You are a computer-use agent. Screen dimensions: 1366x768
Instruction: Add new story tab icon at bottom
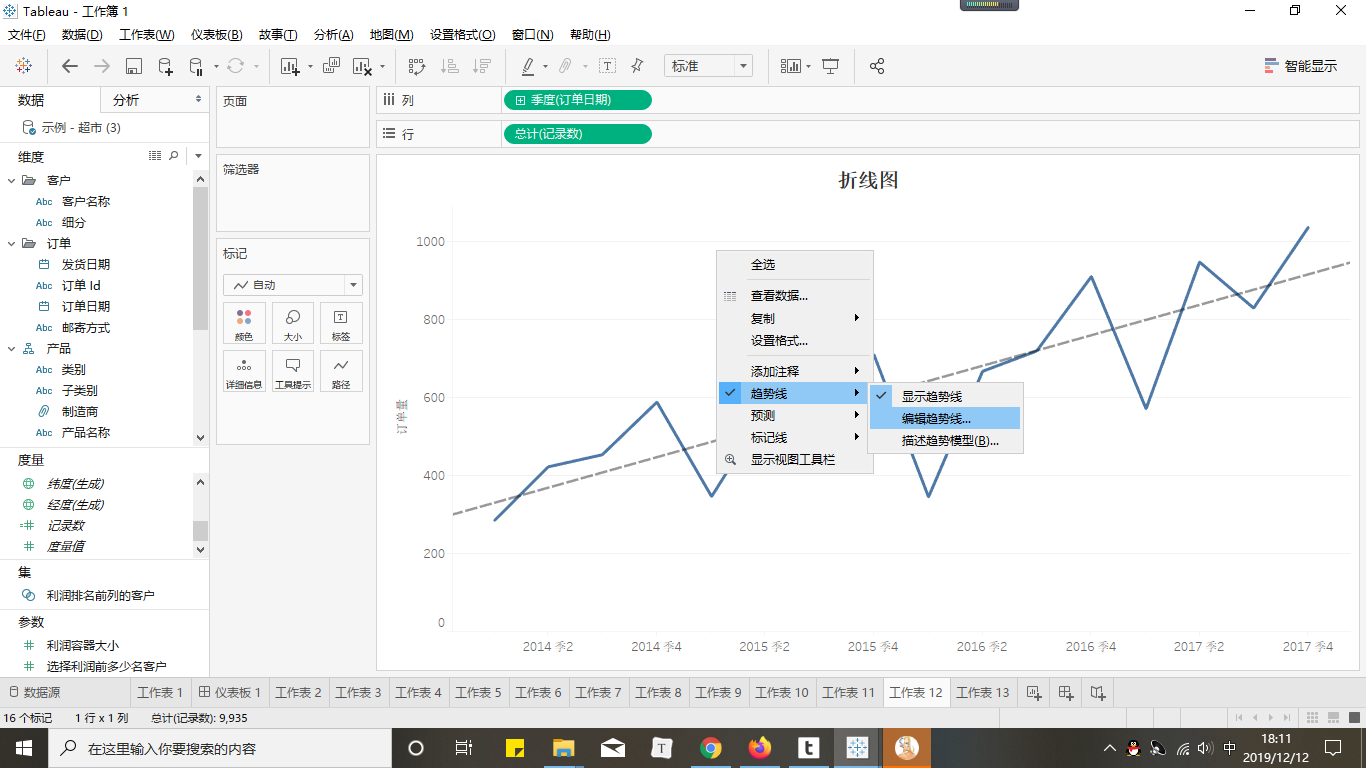pos(1098,692)
